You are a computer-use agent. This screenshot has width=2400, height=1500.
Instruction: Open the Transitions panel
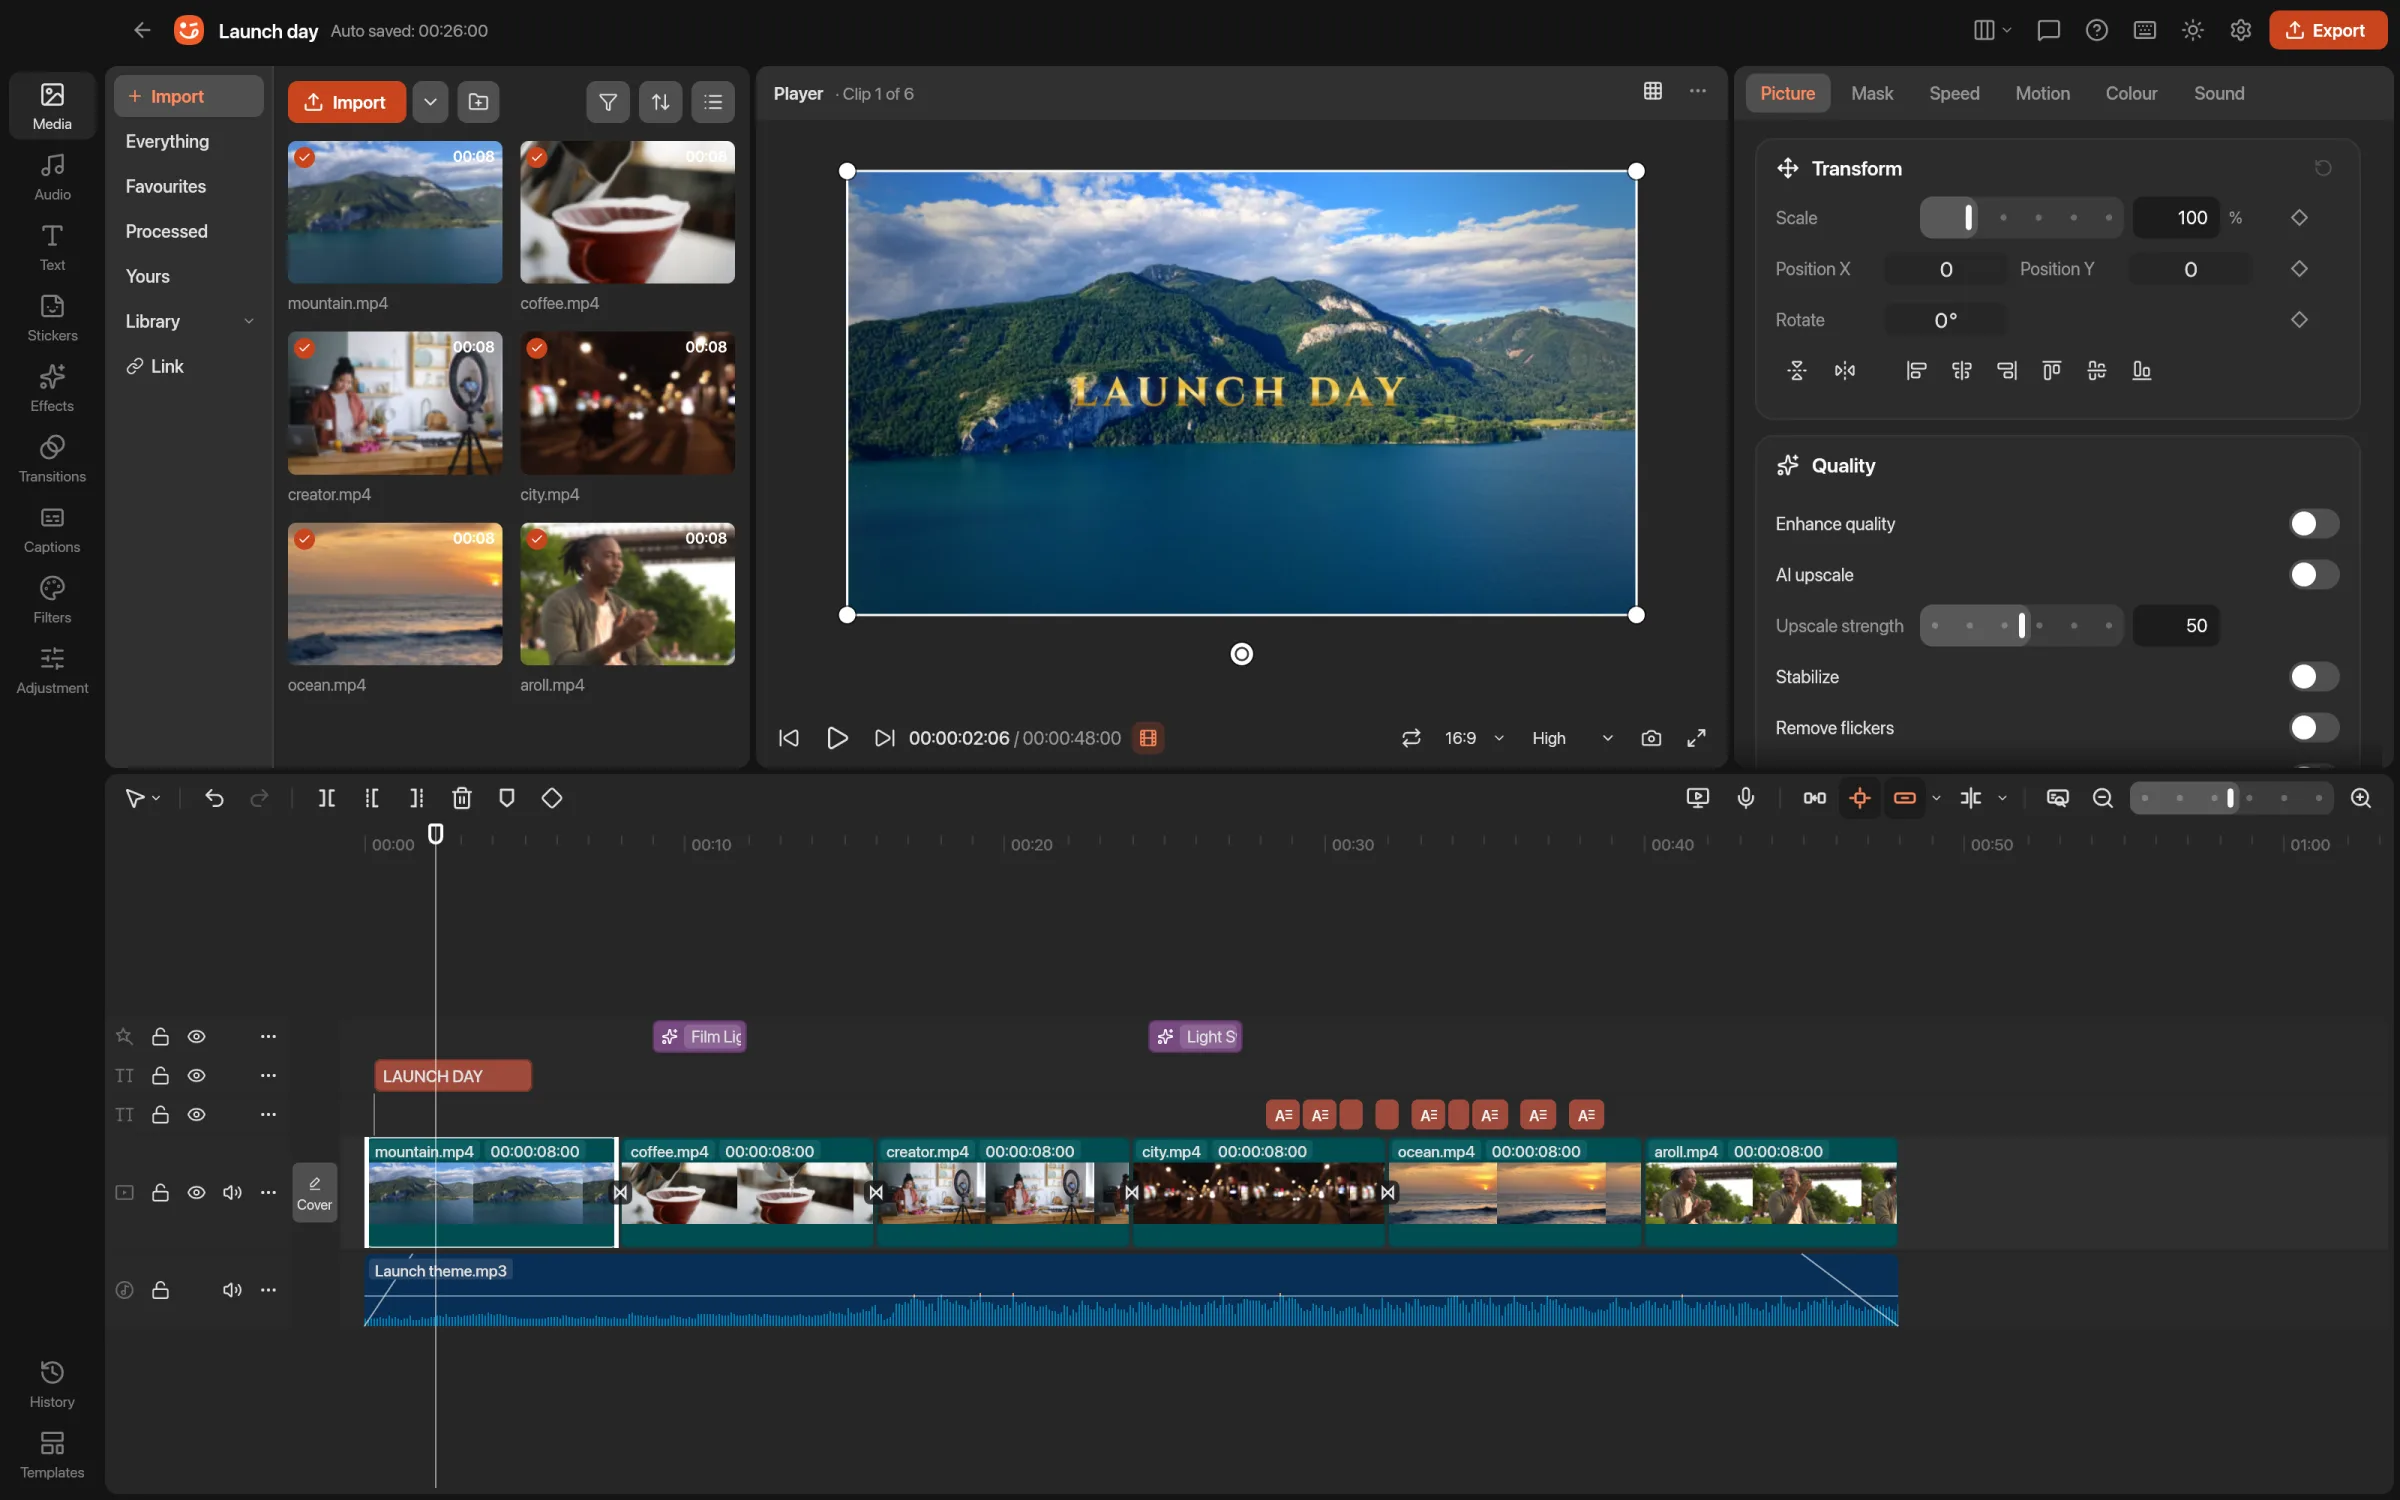[x=52, y=459]
